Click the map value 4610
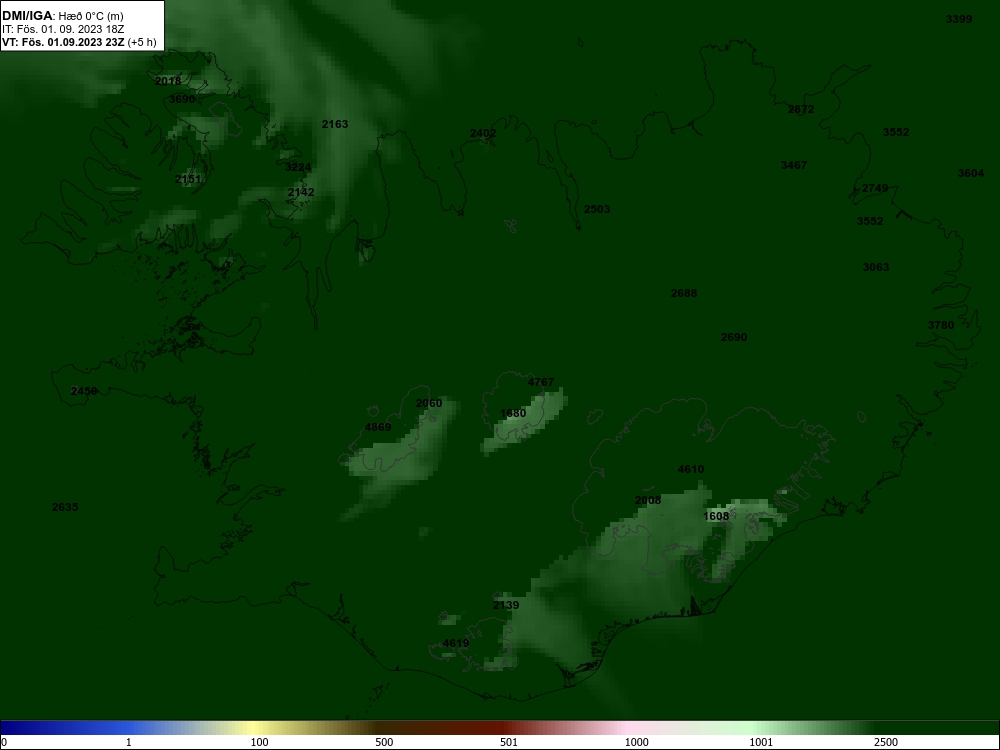The height and width of the screenshot is (750, 1000). pyautogui.click(x=691, y=469)
